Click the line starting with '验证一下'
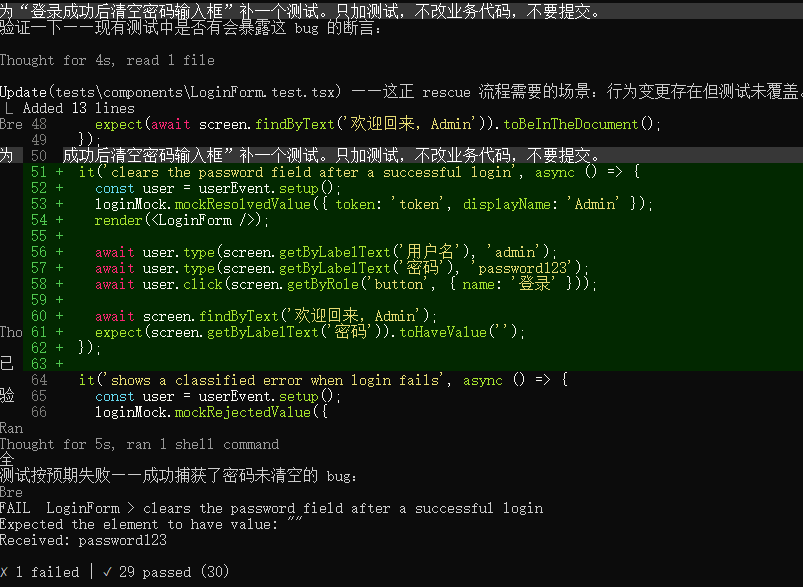This screenshot has height=587, width=803. point(191,28)
